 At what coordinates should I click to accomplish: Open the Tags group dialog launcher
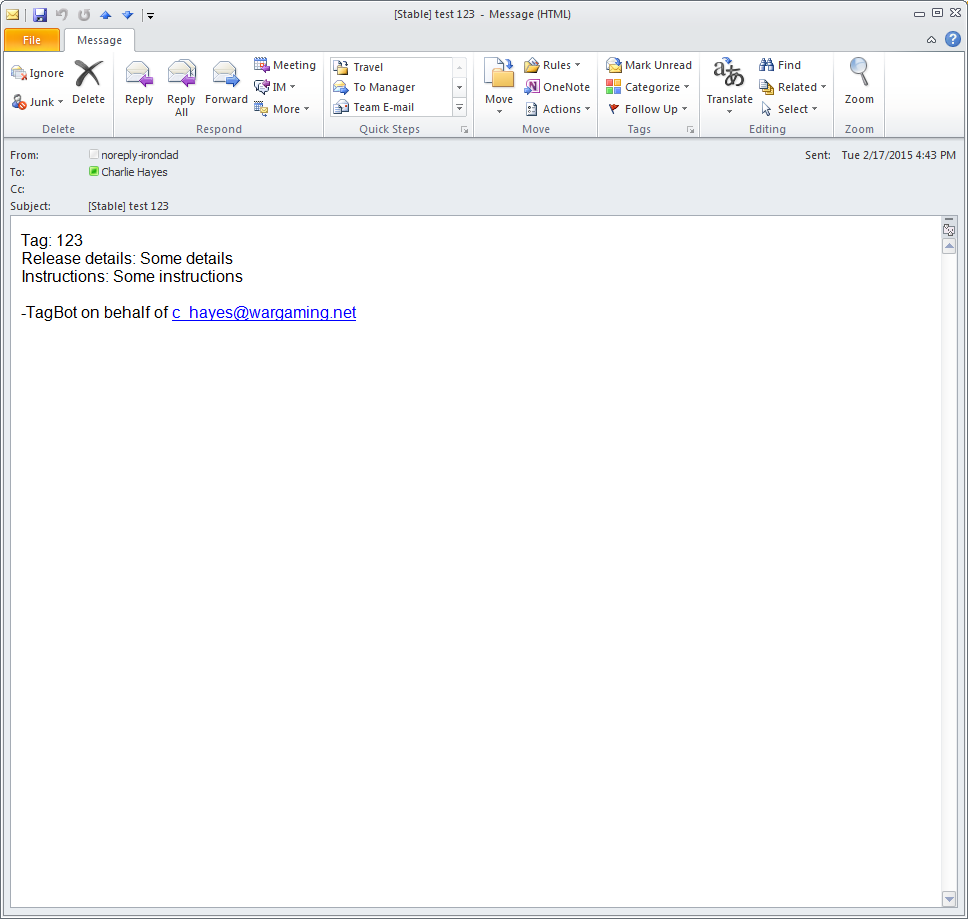[690, 130]
